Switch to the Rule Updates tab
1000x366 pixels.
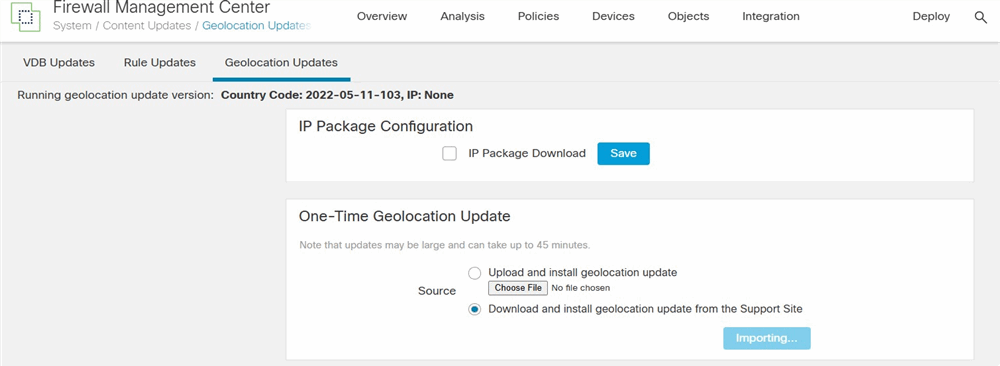point(159,62)
